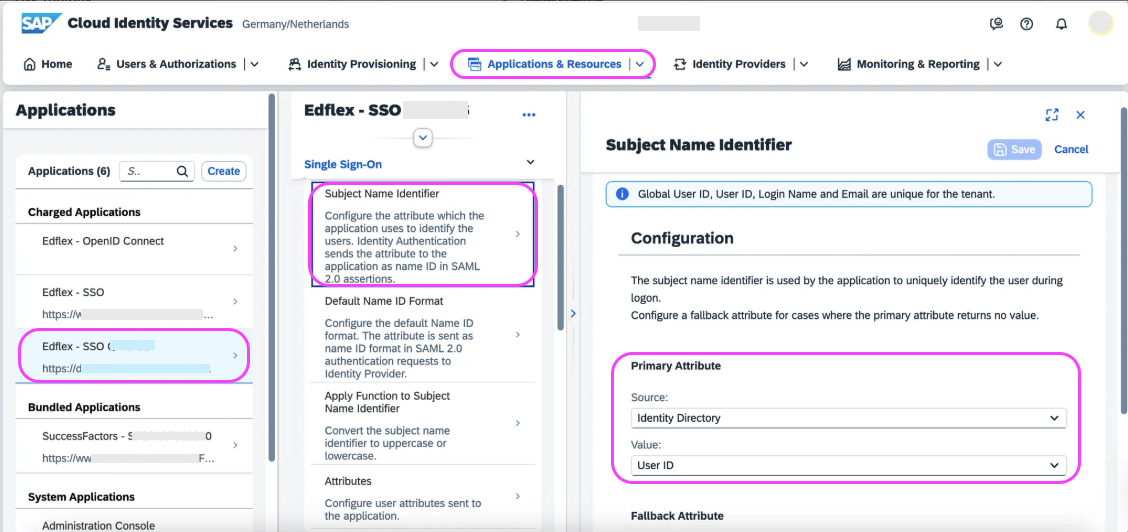
Task: Expand the Users & Authorizations dropdown arrow
Action: 255,64
